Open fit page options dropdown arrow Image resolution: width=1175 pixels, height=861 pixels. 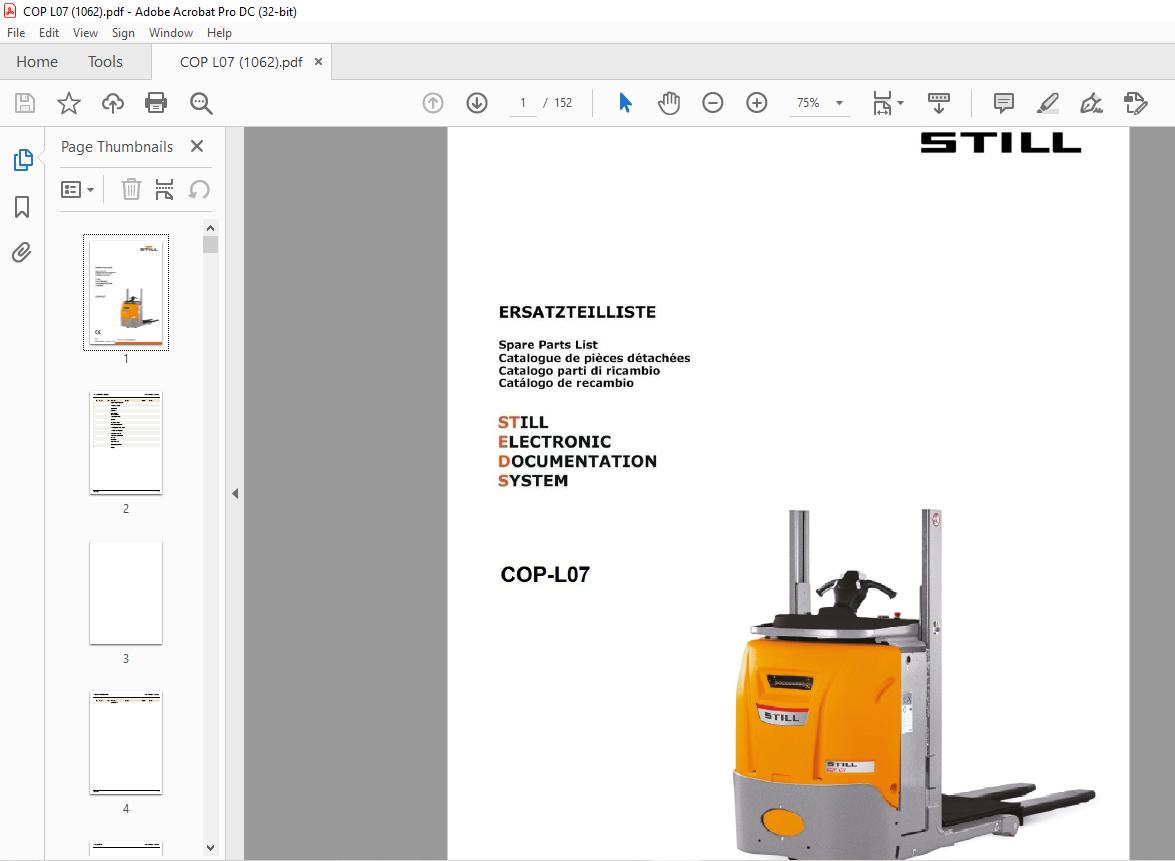[901, 103]
